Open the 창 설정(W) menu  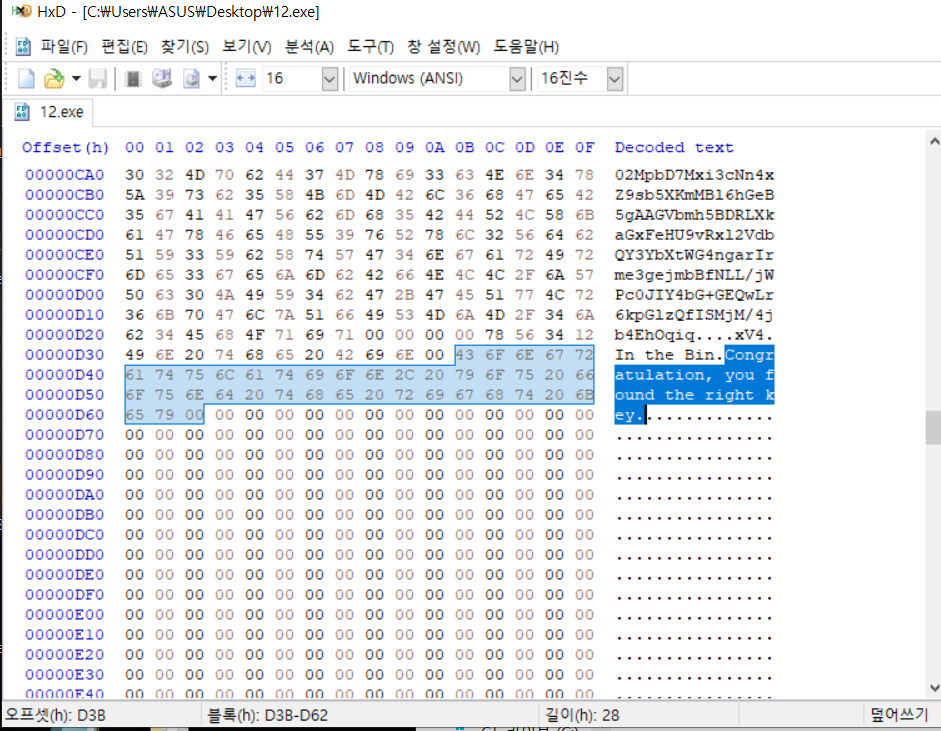[x=443, y=47]
